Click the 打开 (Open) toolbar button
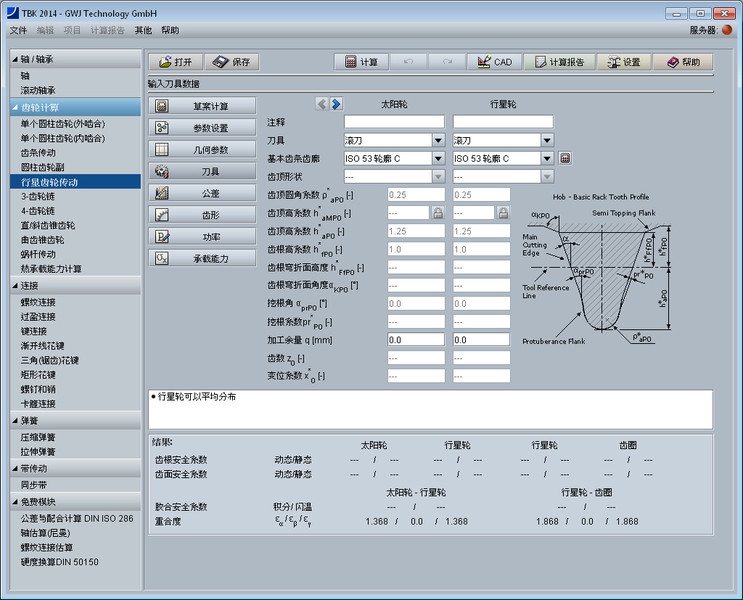Image resolution: width=743 pixels, height=600 pixels. 176,62
